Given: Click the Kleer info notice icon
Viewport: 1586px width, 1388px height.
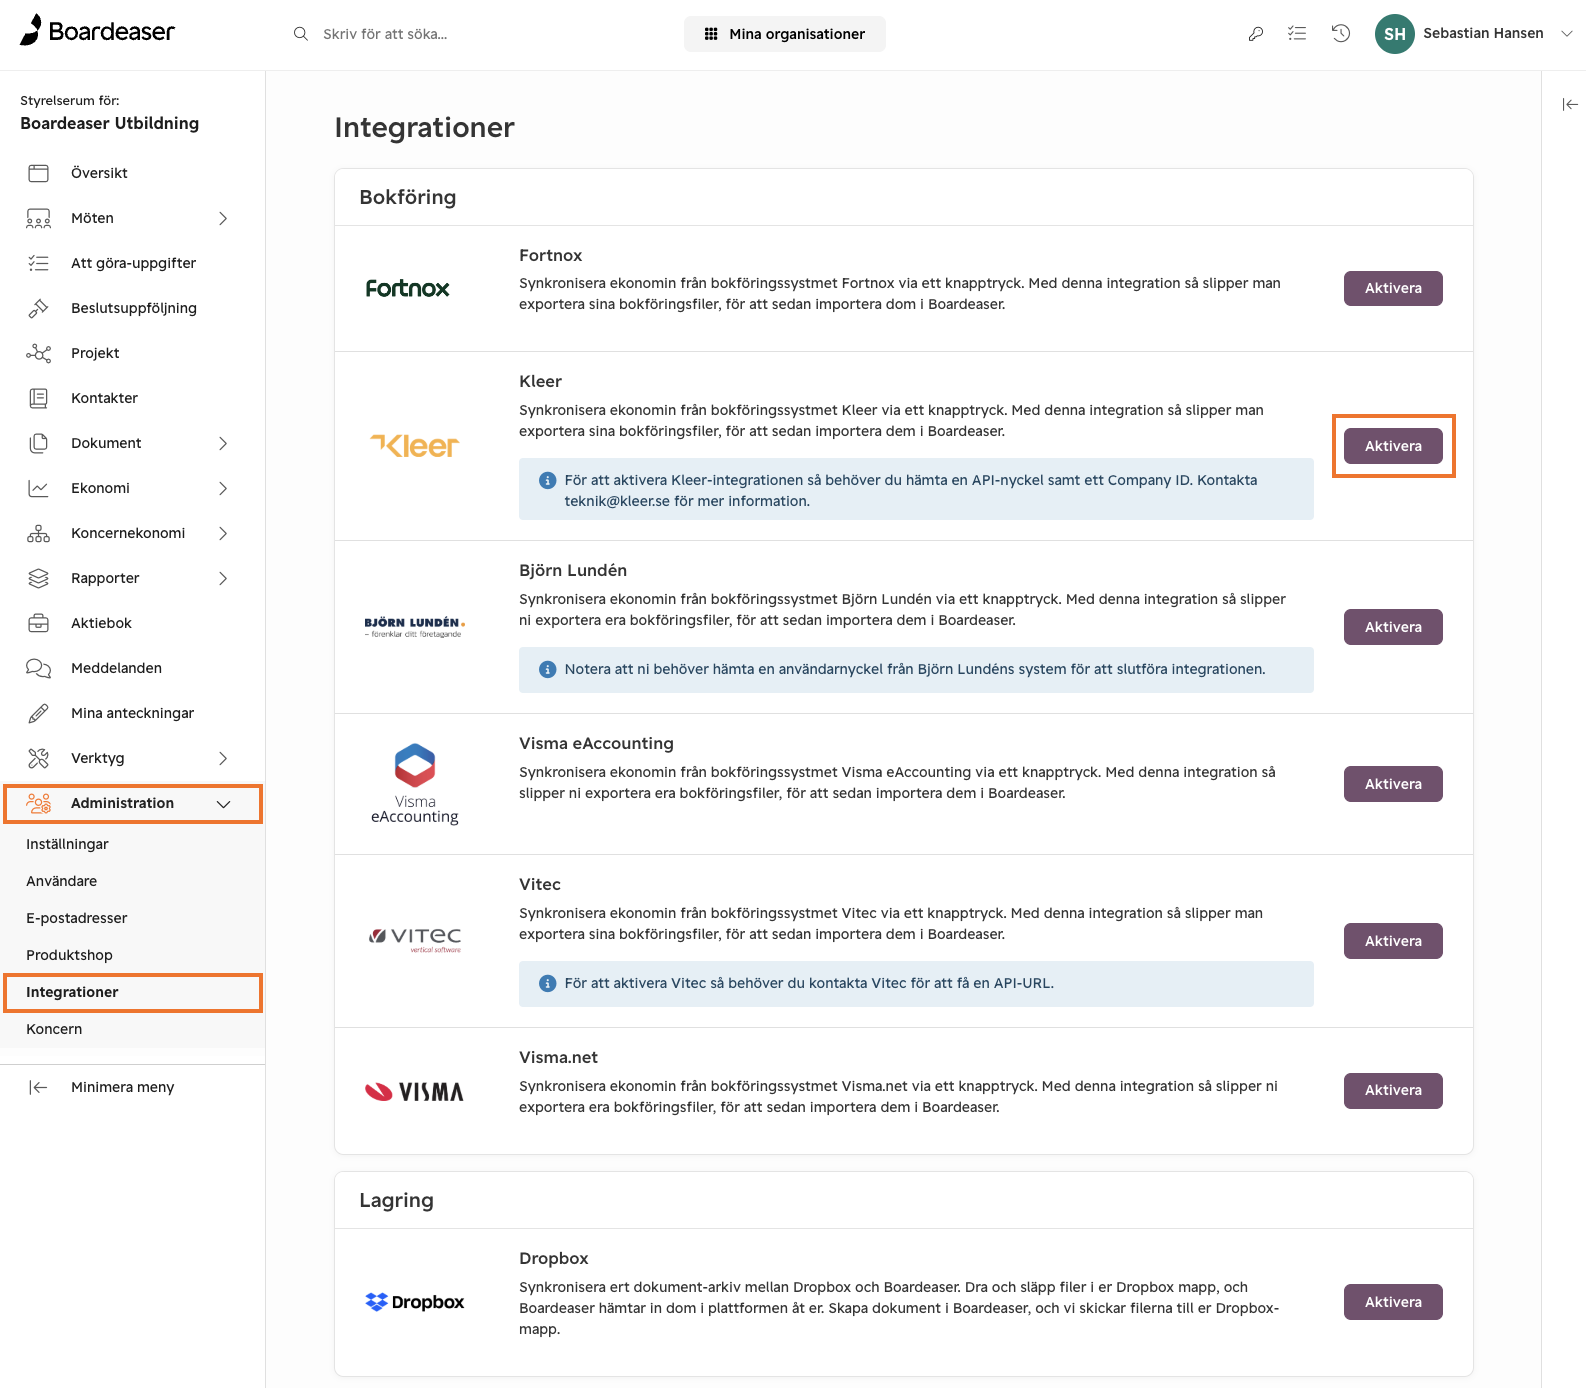Looking at the screenshot, I should [548, 480].
